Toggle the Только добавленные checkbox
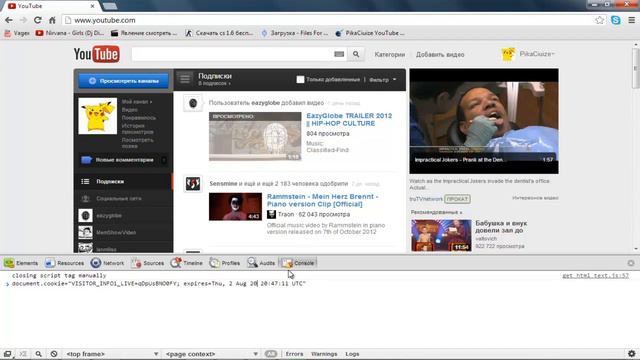This screenshot has width=640, height=360. (300, 79)
